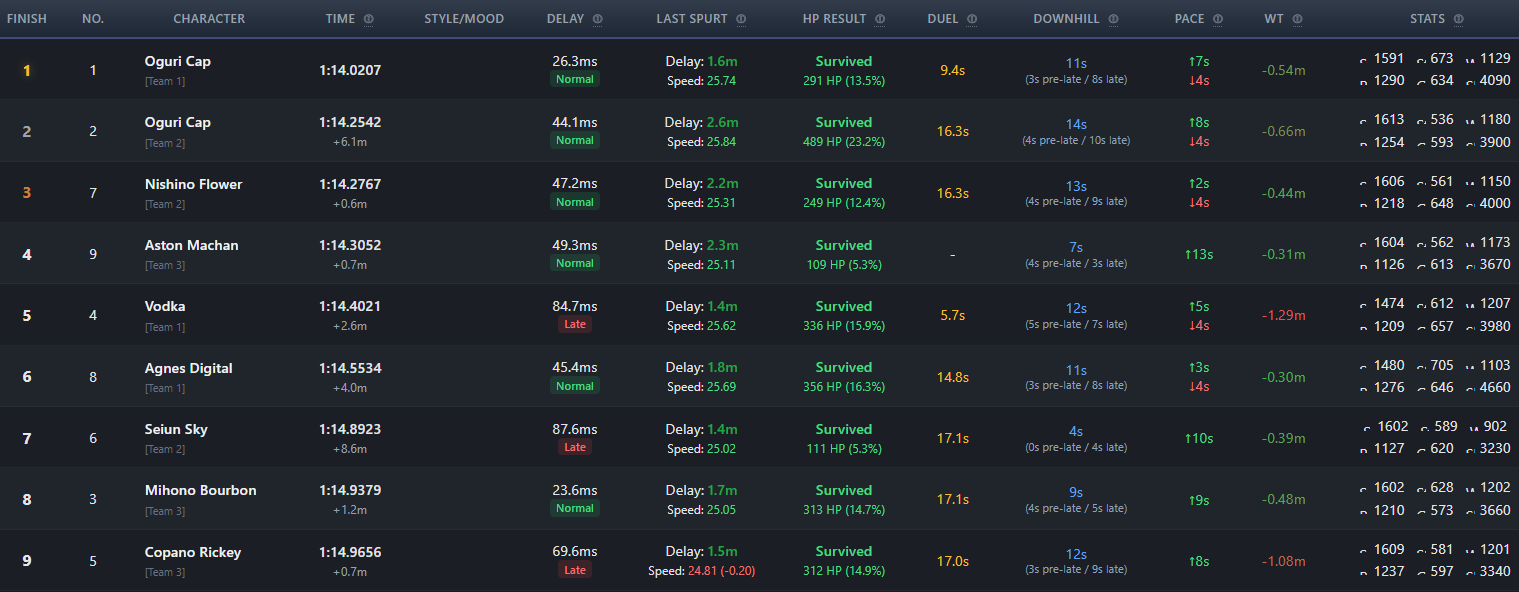Select Nishino Flower character name
Viewport: 1519px width, 592px height.
[x=194, y=184]
